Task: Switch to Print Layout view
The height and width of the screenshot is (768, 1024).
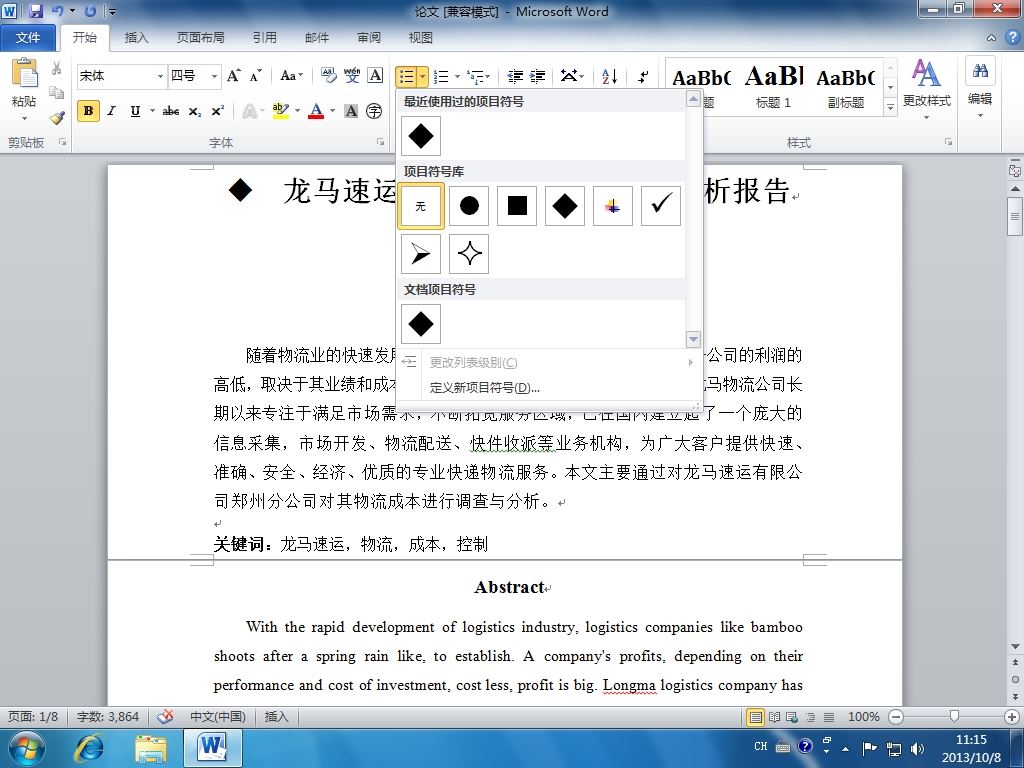Action: click(756, 717)
